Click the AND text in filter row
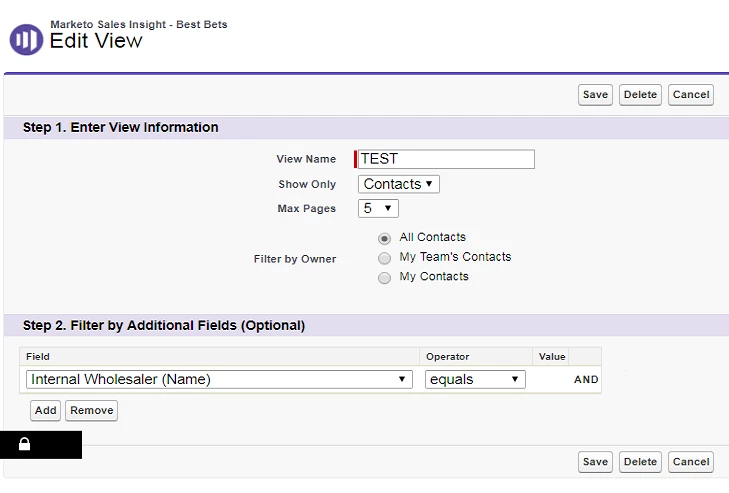 [x=586, y=380]
